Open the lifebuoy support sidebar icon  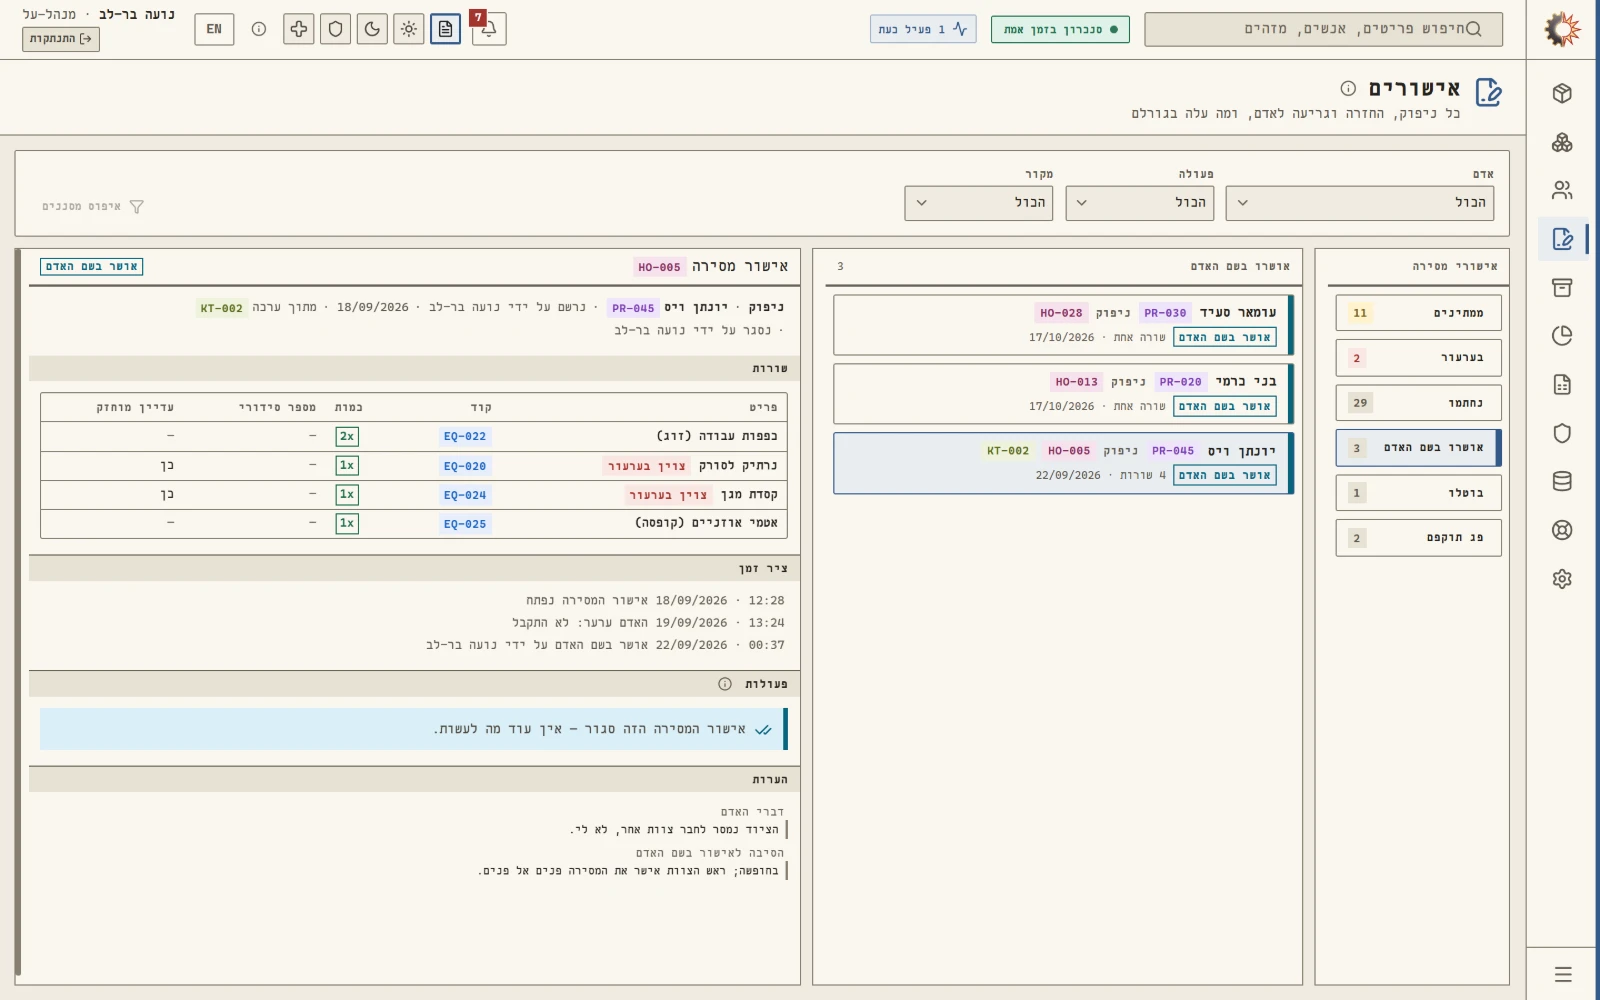coord(1562,530)
